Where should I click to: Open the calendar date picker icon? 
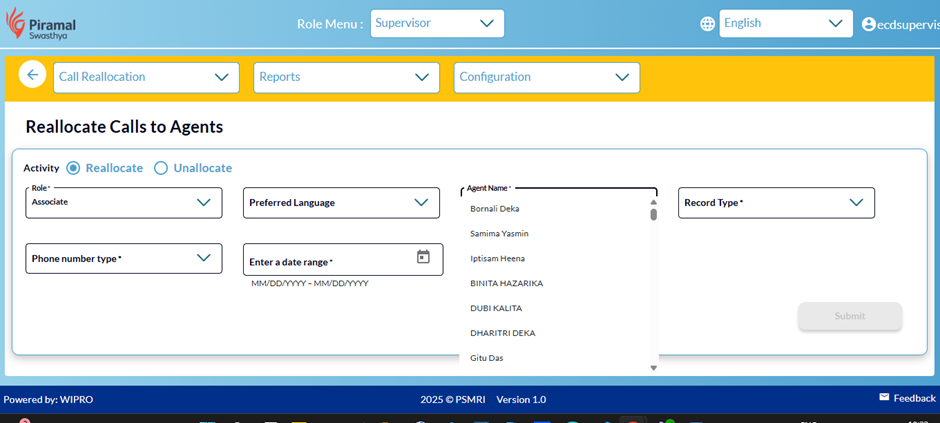point(423,257)
